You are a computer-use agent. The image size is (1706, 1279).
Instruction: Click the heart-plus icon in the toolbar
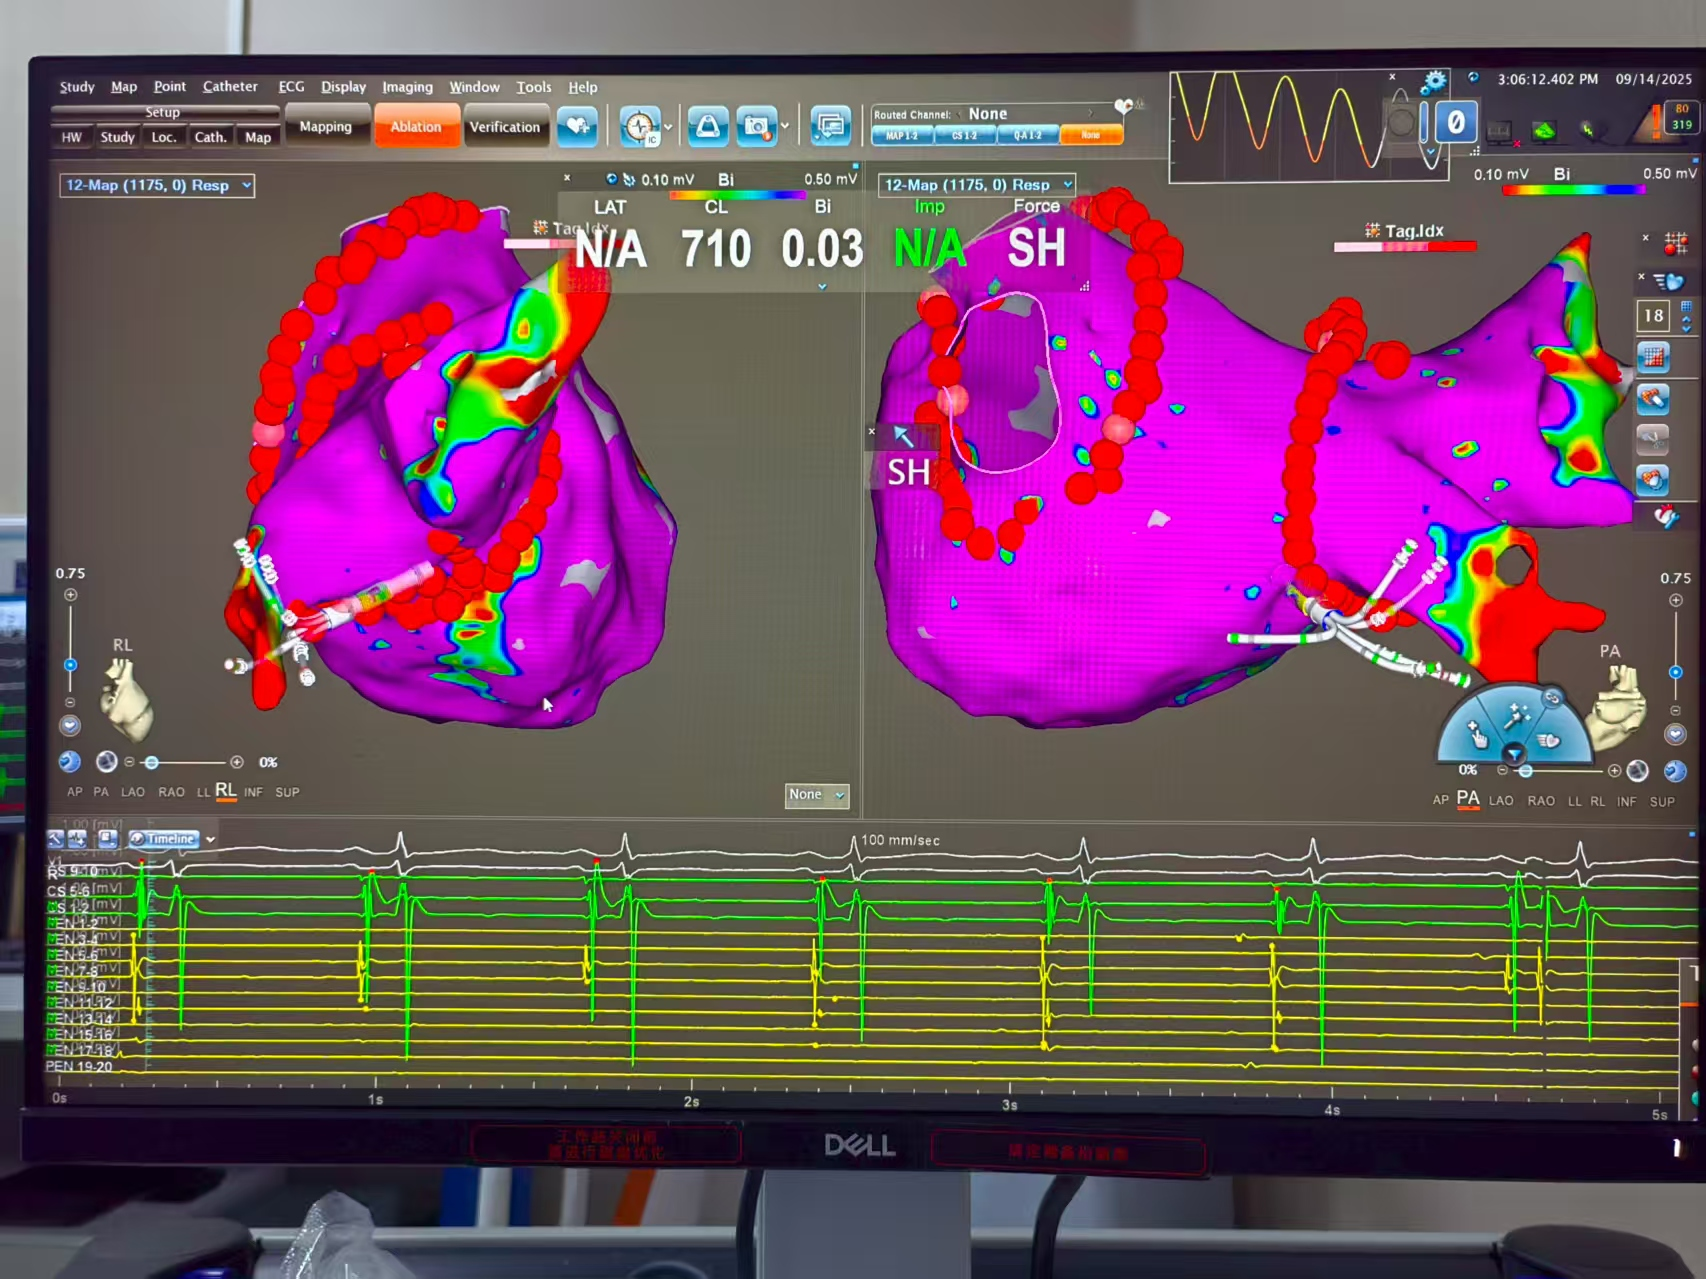(x=577, y=127)
